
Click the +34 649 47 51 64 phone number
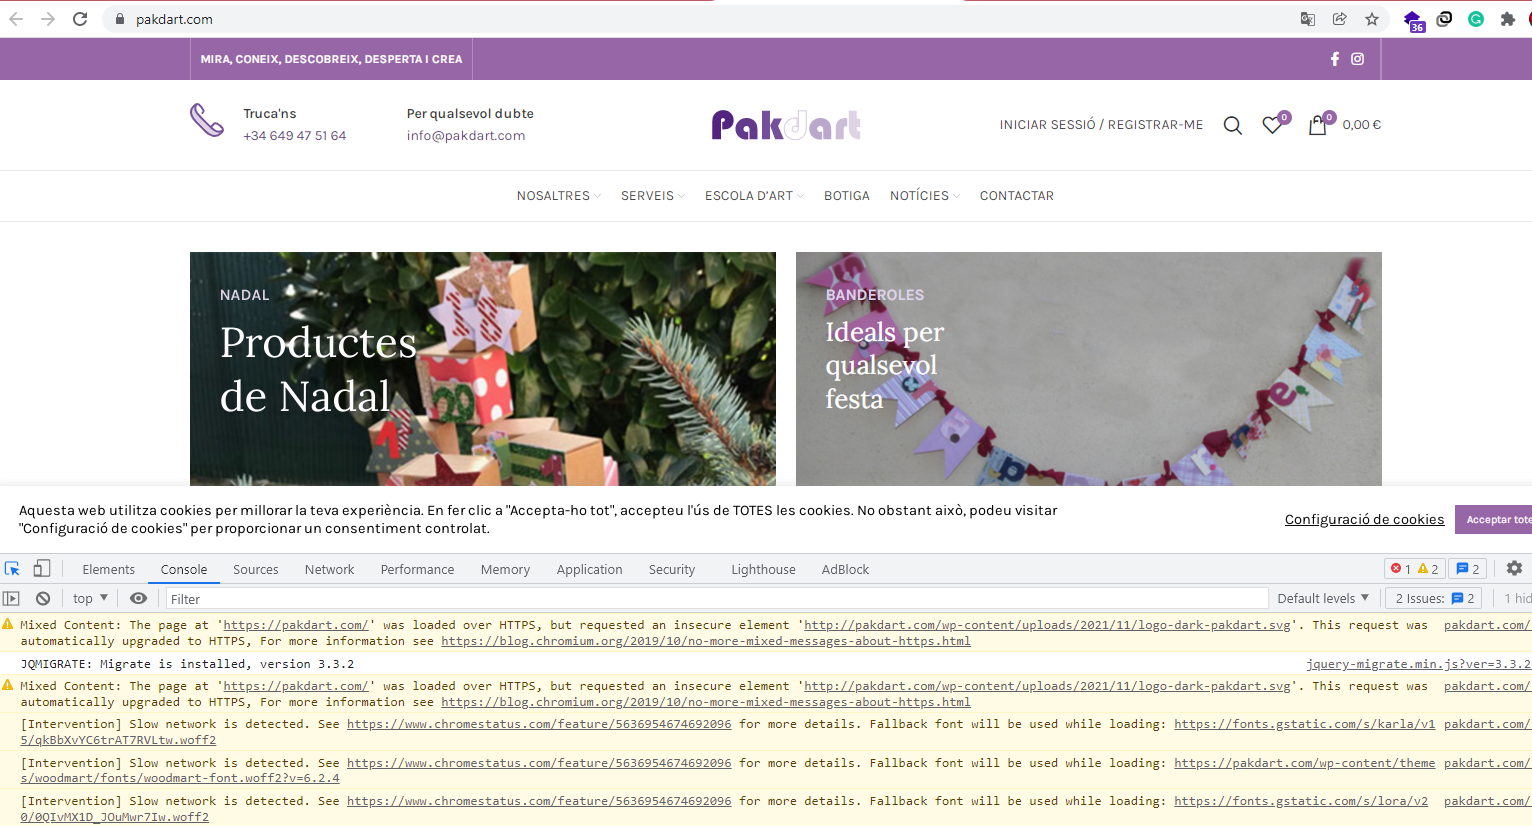[294, 136]
